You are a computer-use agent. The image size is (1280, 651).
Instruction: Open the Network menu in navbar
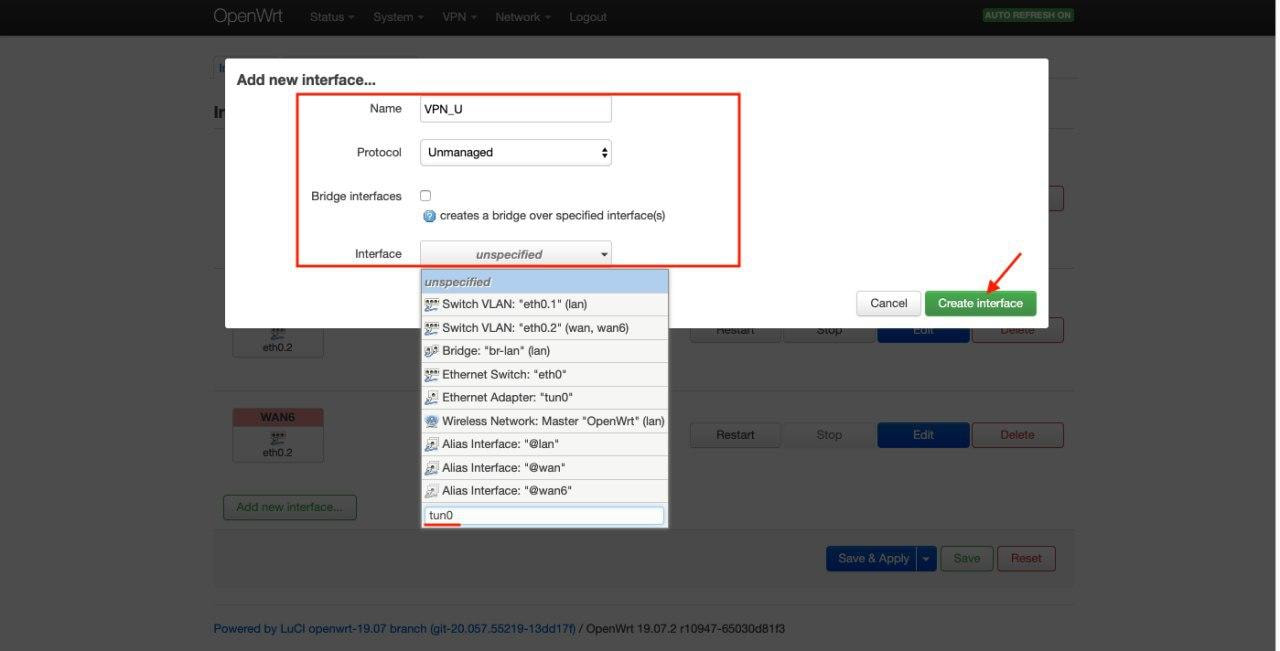click(x=522, y=17)
